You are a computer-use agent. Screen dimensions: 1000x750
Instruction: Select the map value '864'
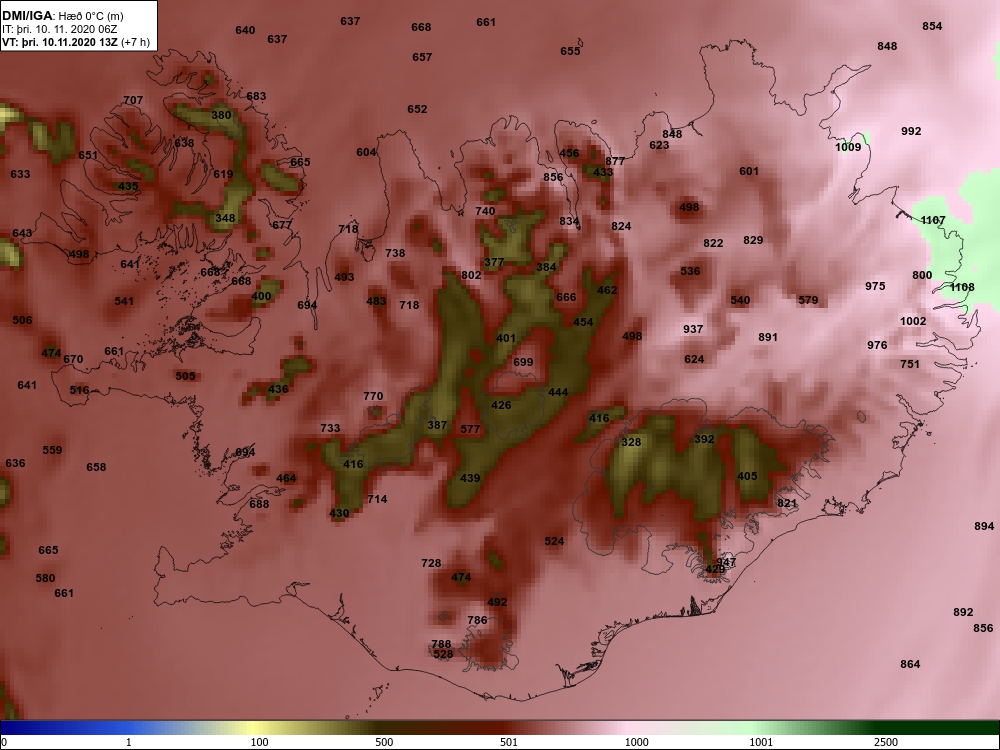point(910,665)
